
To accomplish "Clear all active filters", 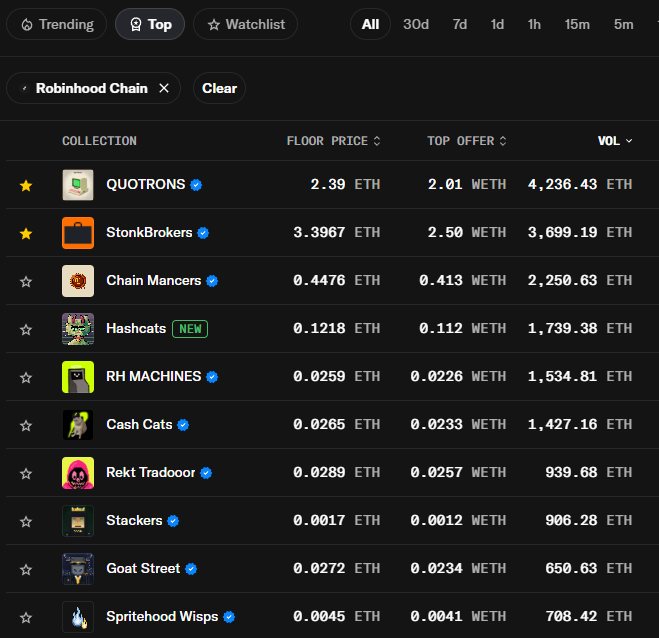I will tap(219, 88).
